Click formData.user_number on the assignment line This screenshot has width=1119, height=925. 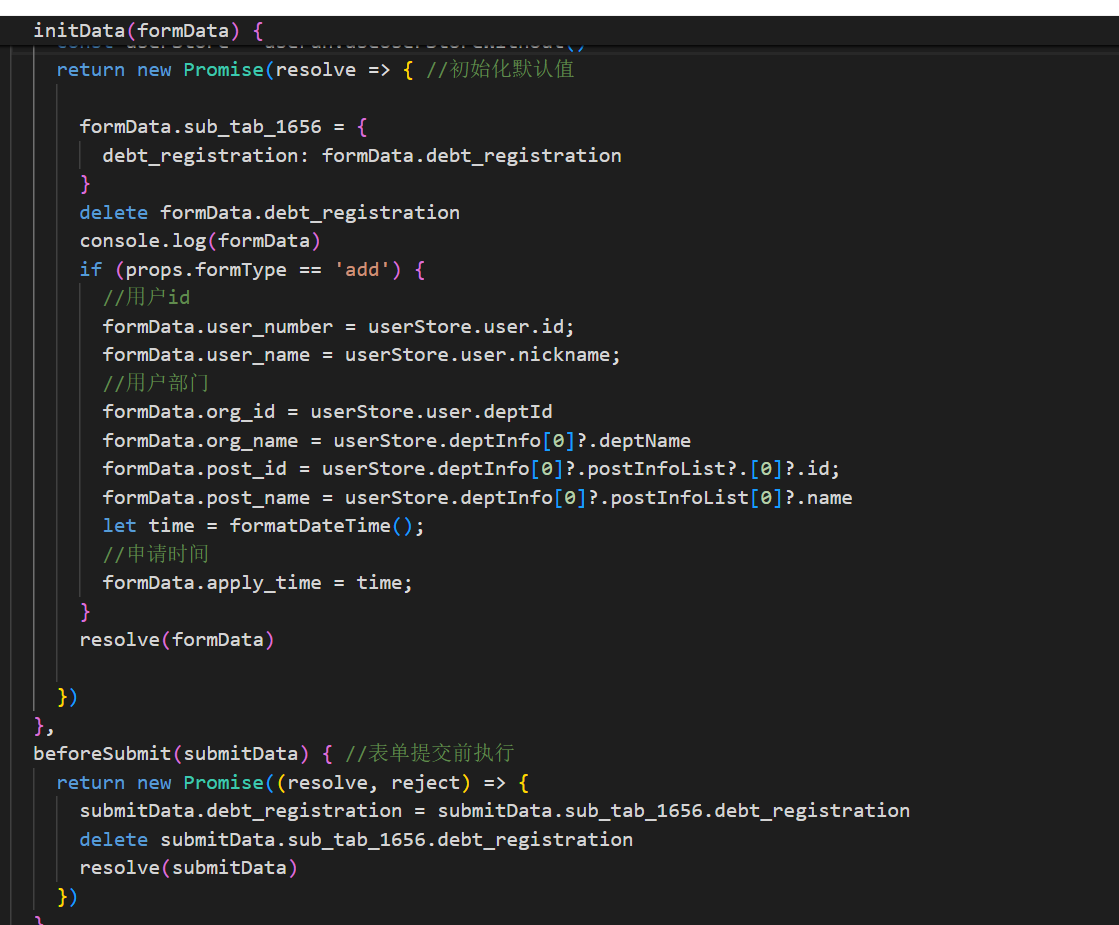[217, 327]
